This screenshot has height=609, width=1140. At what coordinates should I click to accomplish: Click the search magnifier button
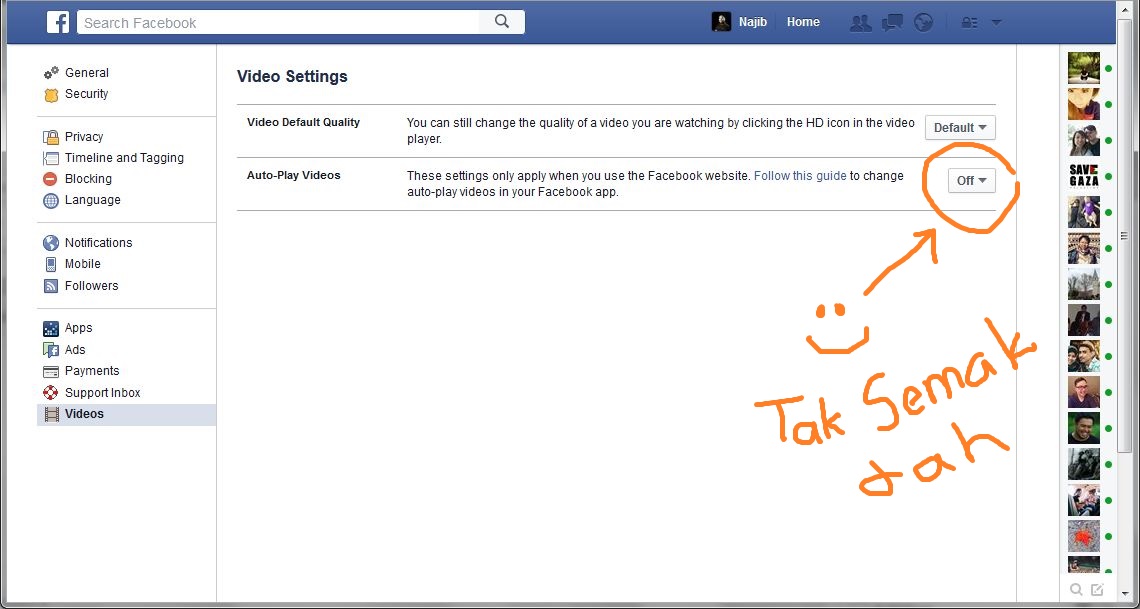coord(502,22)
